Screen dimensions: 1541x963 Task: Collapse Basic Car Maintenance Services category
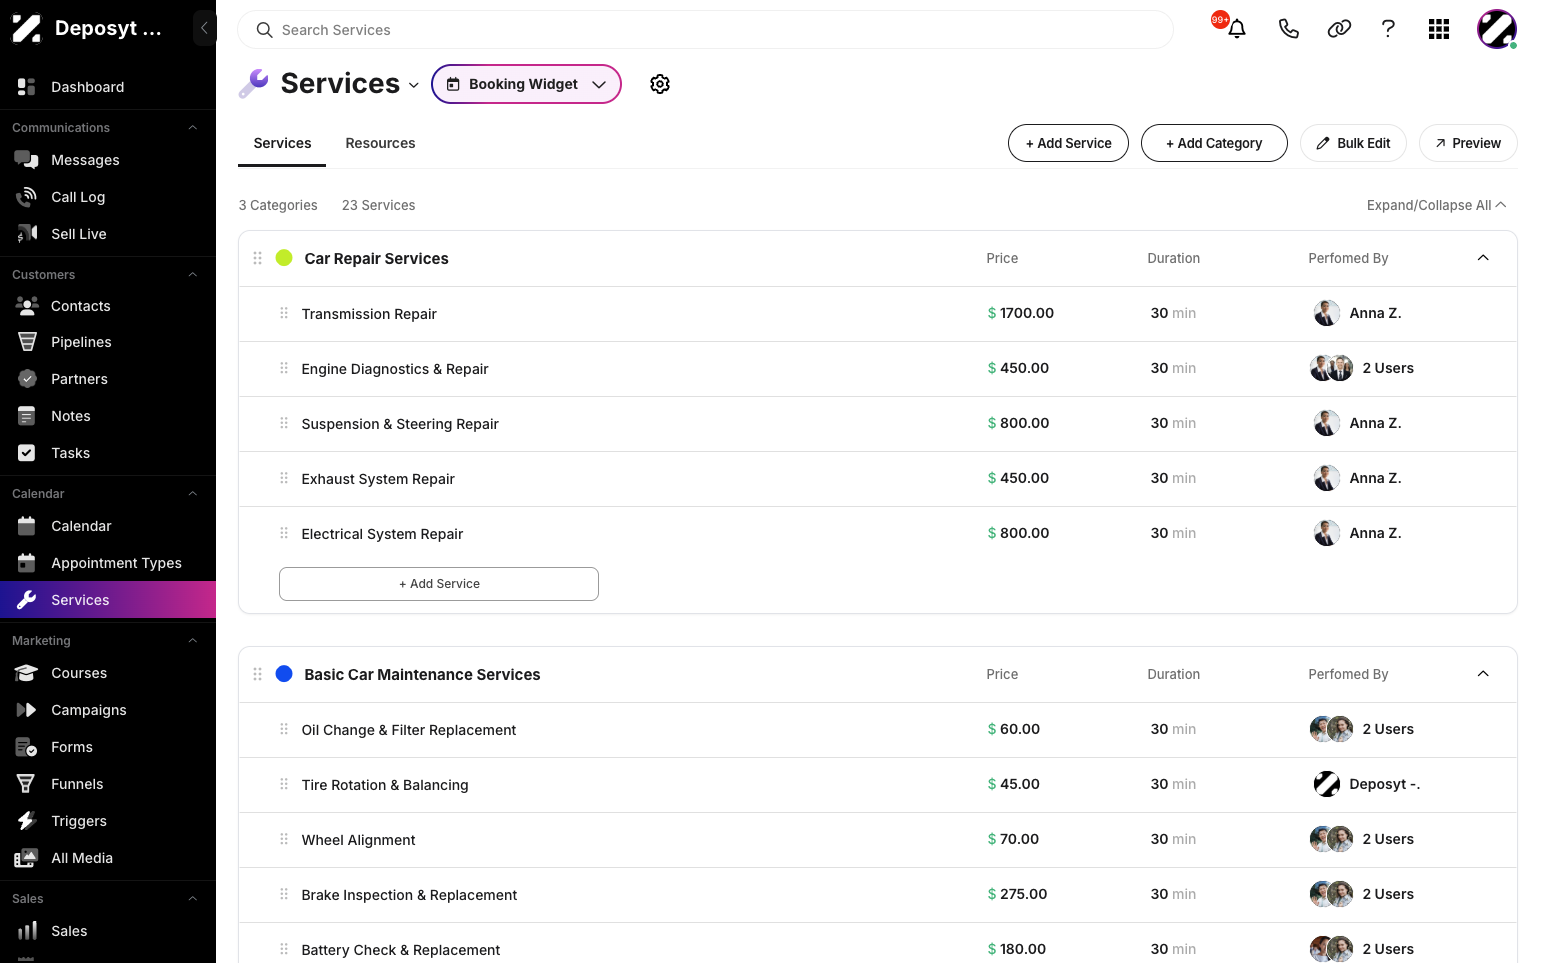click(x=1483, y=674)
